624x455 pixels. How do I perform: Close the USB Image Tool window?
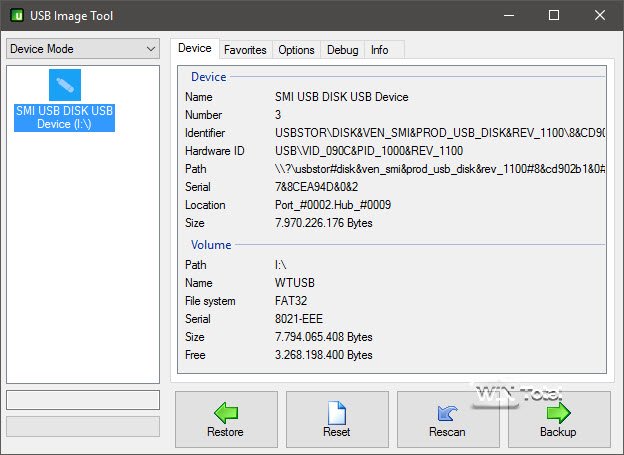pyautogui.click(x=600, y=16)
